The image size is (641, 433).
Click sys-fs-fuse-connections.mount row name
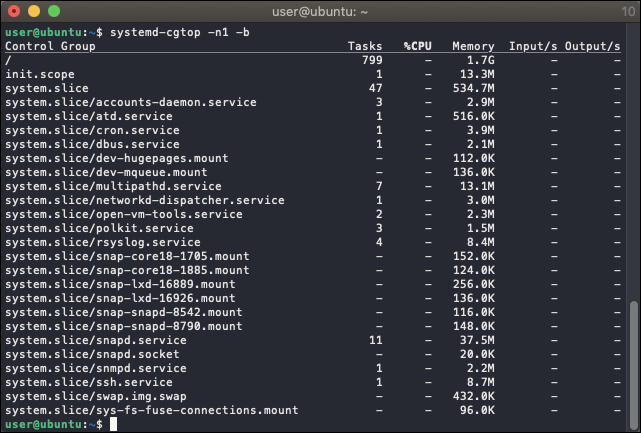152,410
